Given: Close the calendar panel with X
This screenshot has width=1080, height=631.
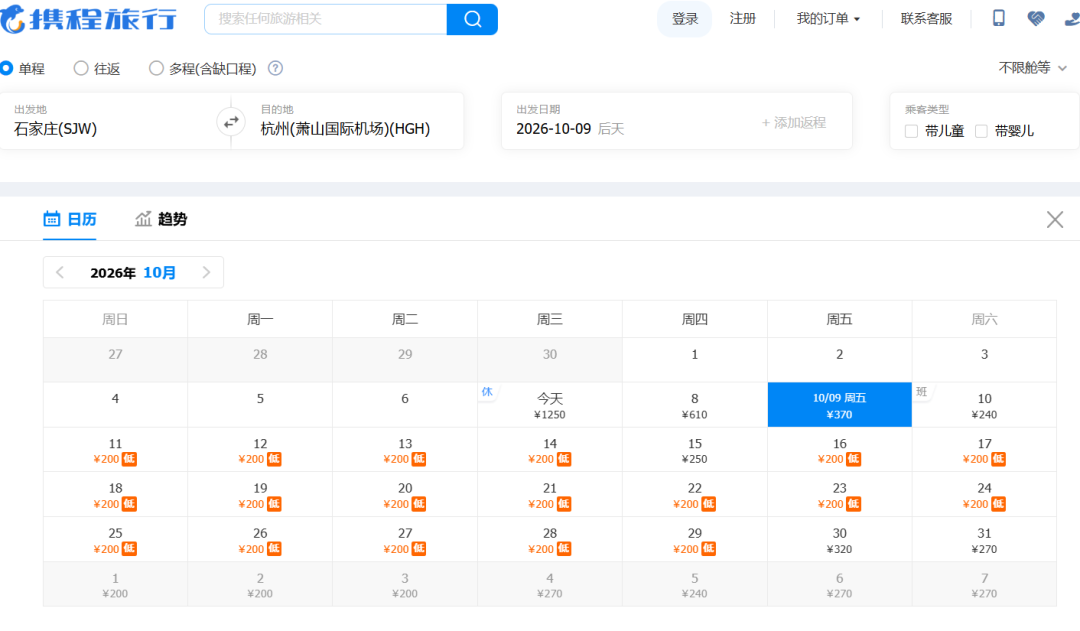Looking at the screenshot, I should (1055, 220).
